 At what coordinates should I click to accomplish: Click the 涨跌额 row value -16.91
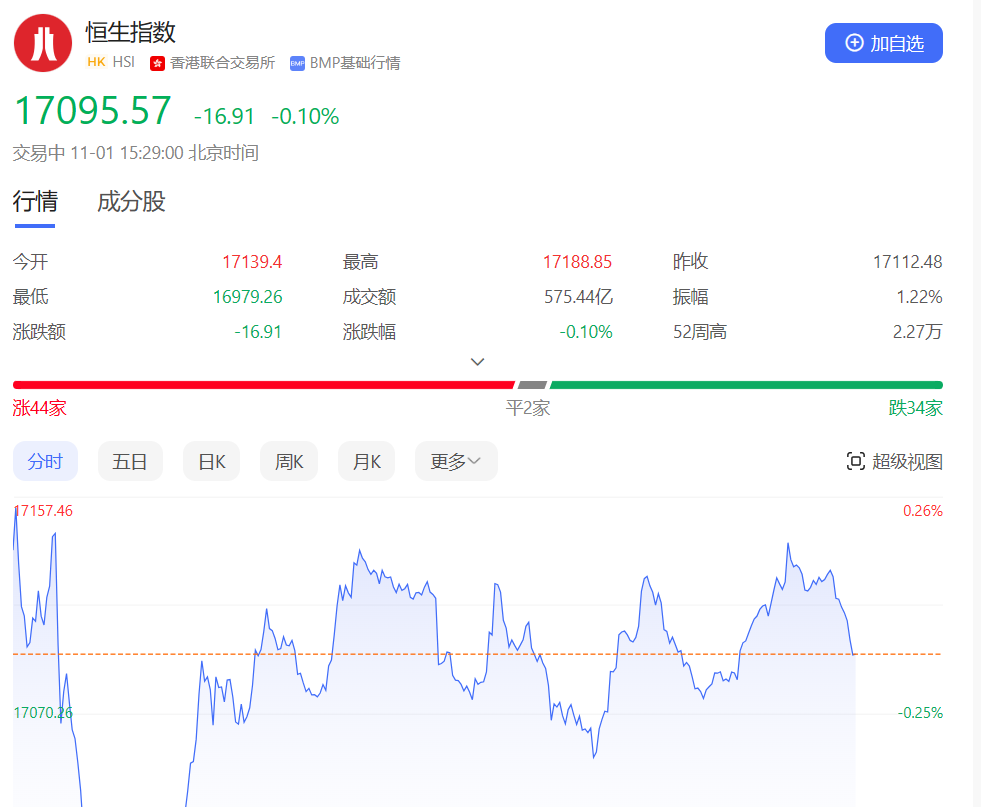[258, 332]
